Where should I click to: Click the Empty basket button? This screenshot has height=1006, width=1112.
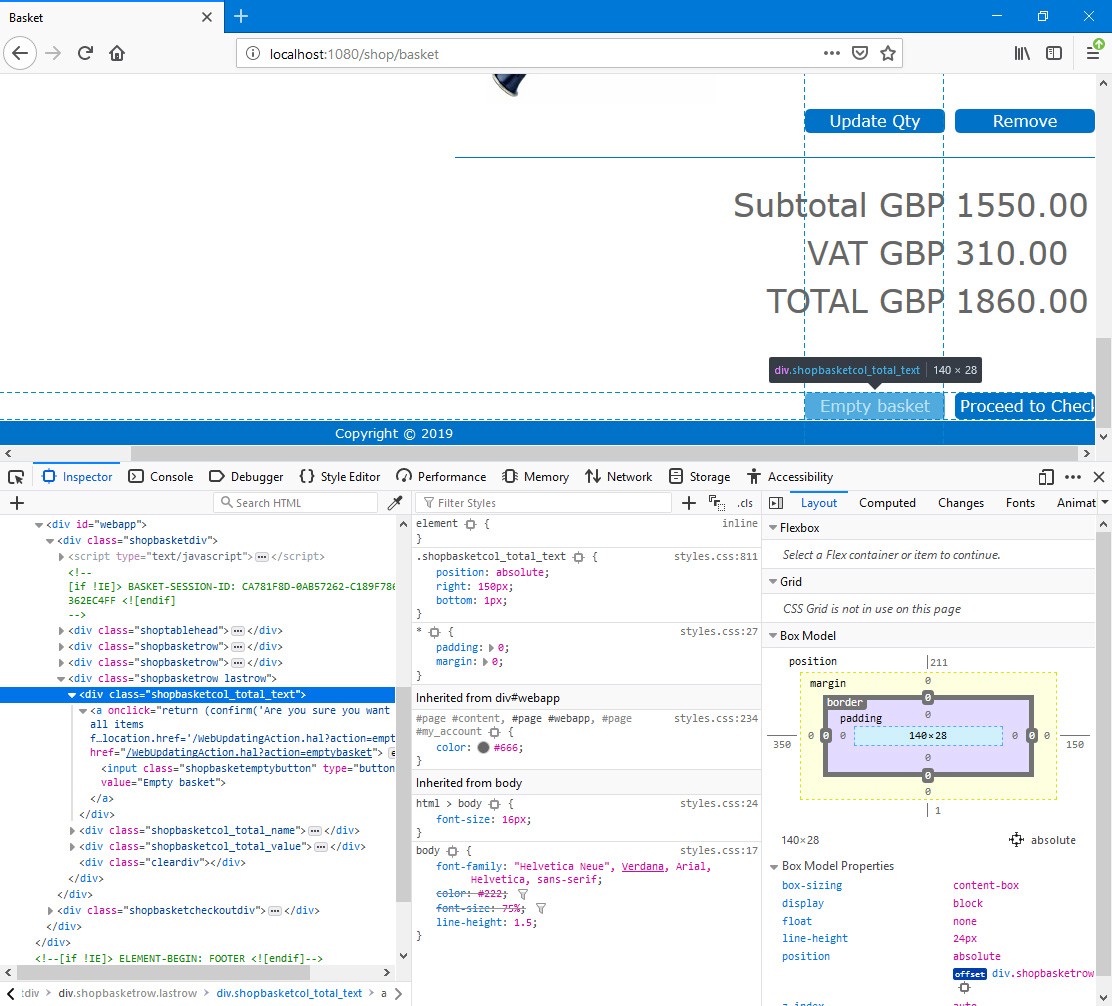pyautogui.click(x=874, y=406)
